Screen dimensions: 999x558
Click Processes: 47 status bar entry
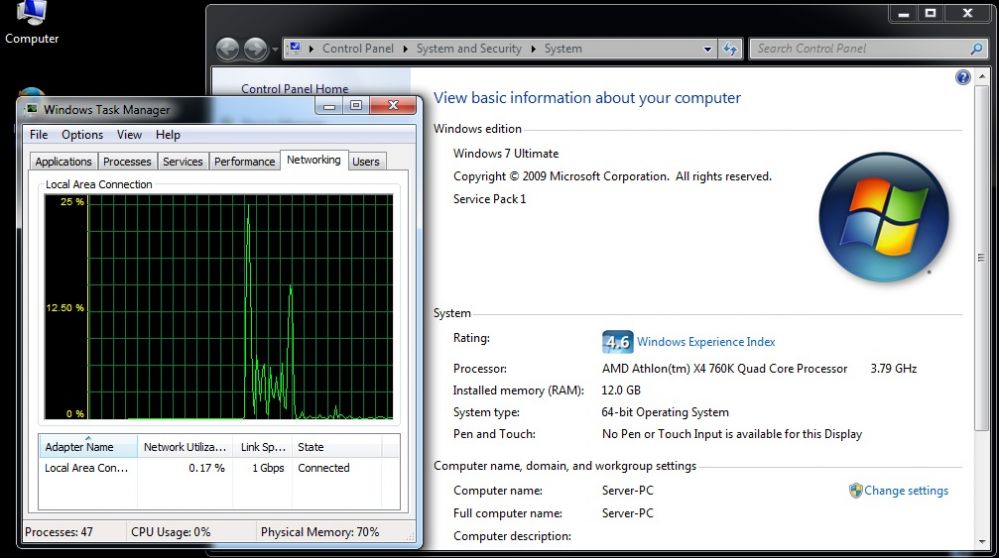tap(59, 532)
